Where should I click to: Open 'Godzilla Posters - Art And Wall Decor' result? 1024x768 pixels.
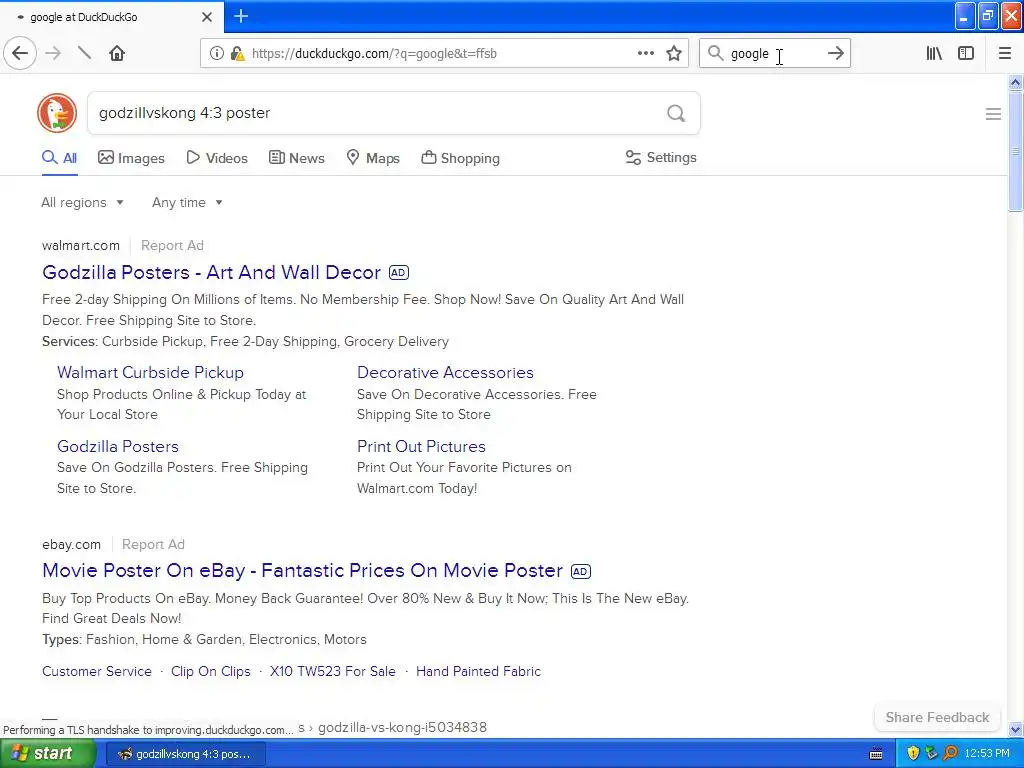211,272
